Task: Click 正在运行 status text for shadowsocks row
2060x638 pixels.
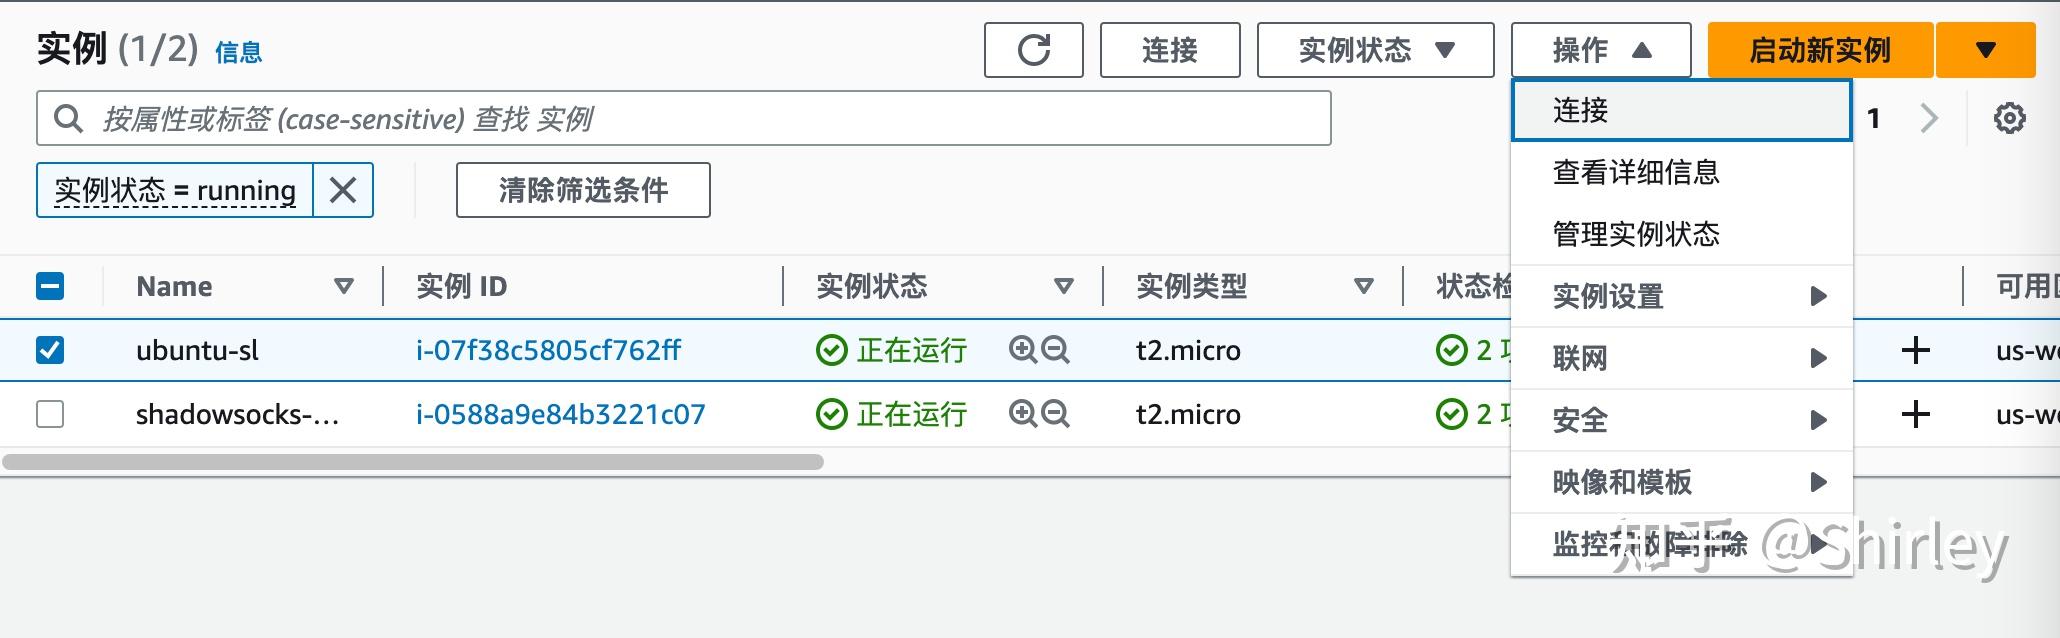Action: [911, 414]
